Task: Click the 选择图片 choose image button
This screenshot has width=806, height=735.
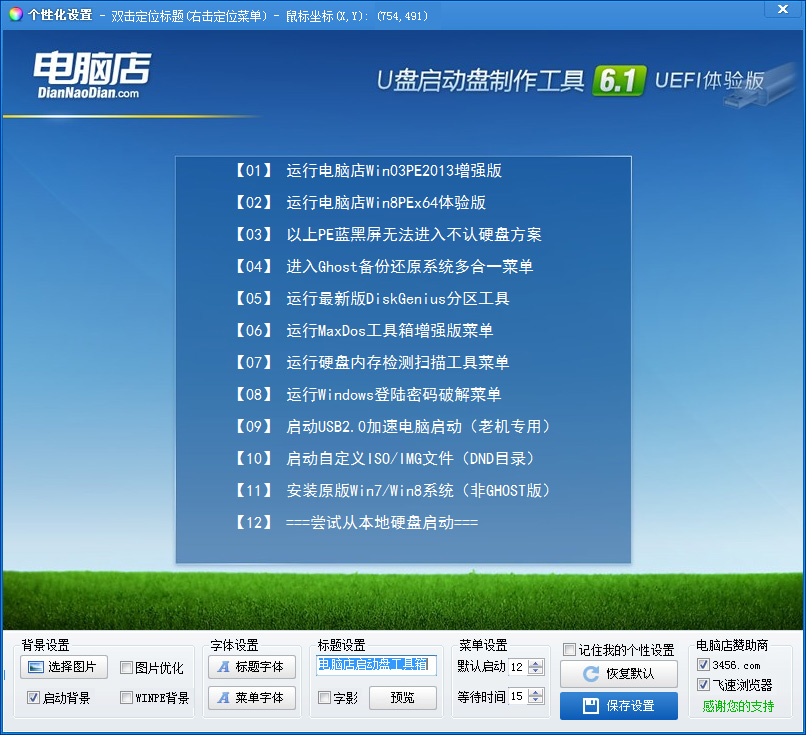Action: (x=63, y=667)
